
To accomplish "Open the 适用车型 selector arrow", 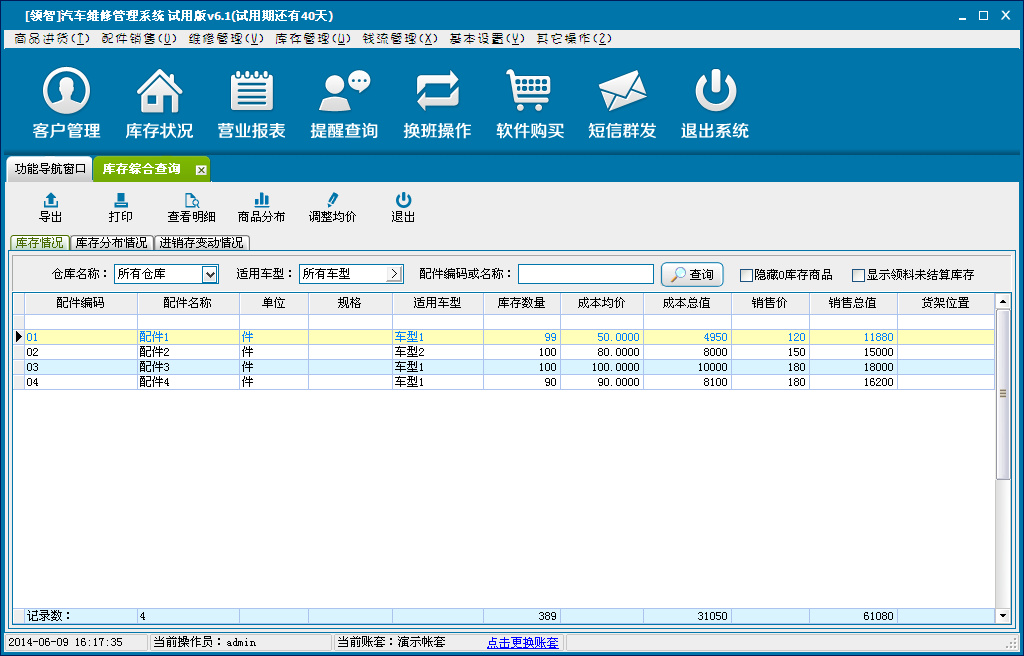I will pyautogui.click(x=394, y=274).
